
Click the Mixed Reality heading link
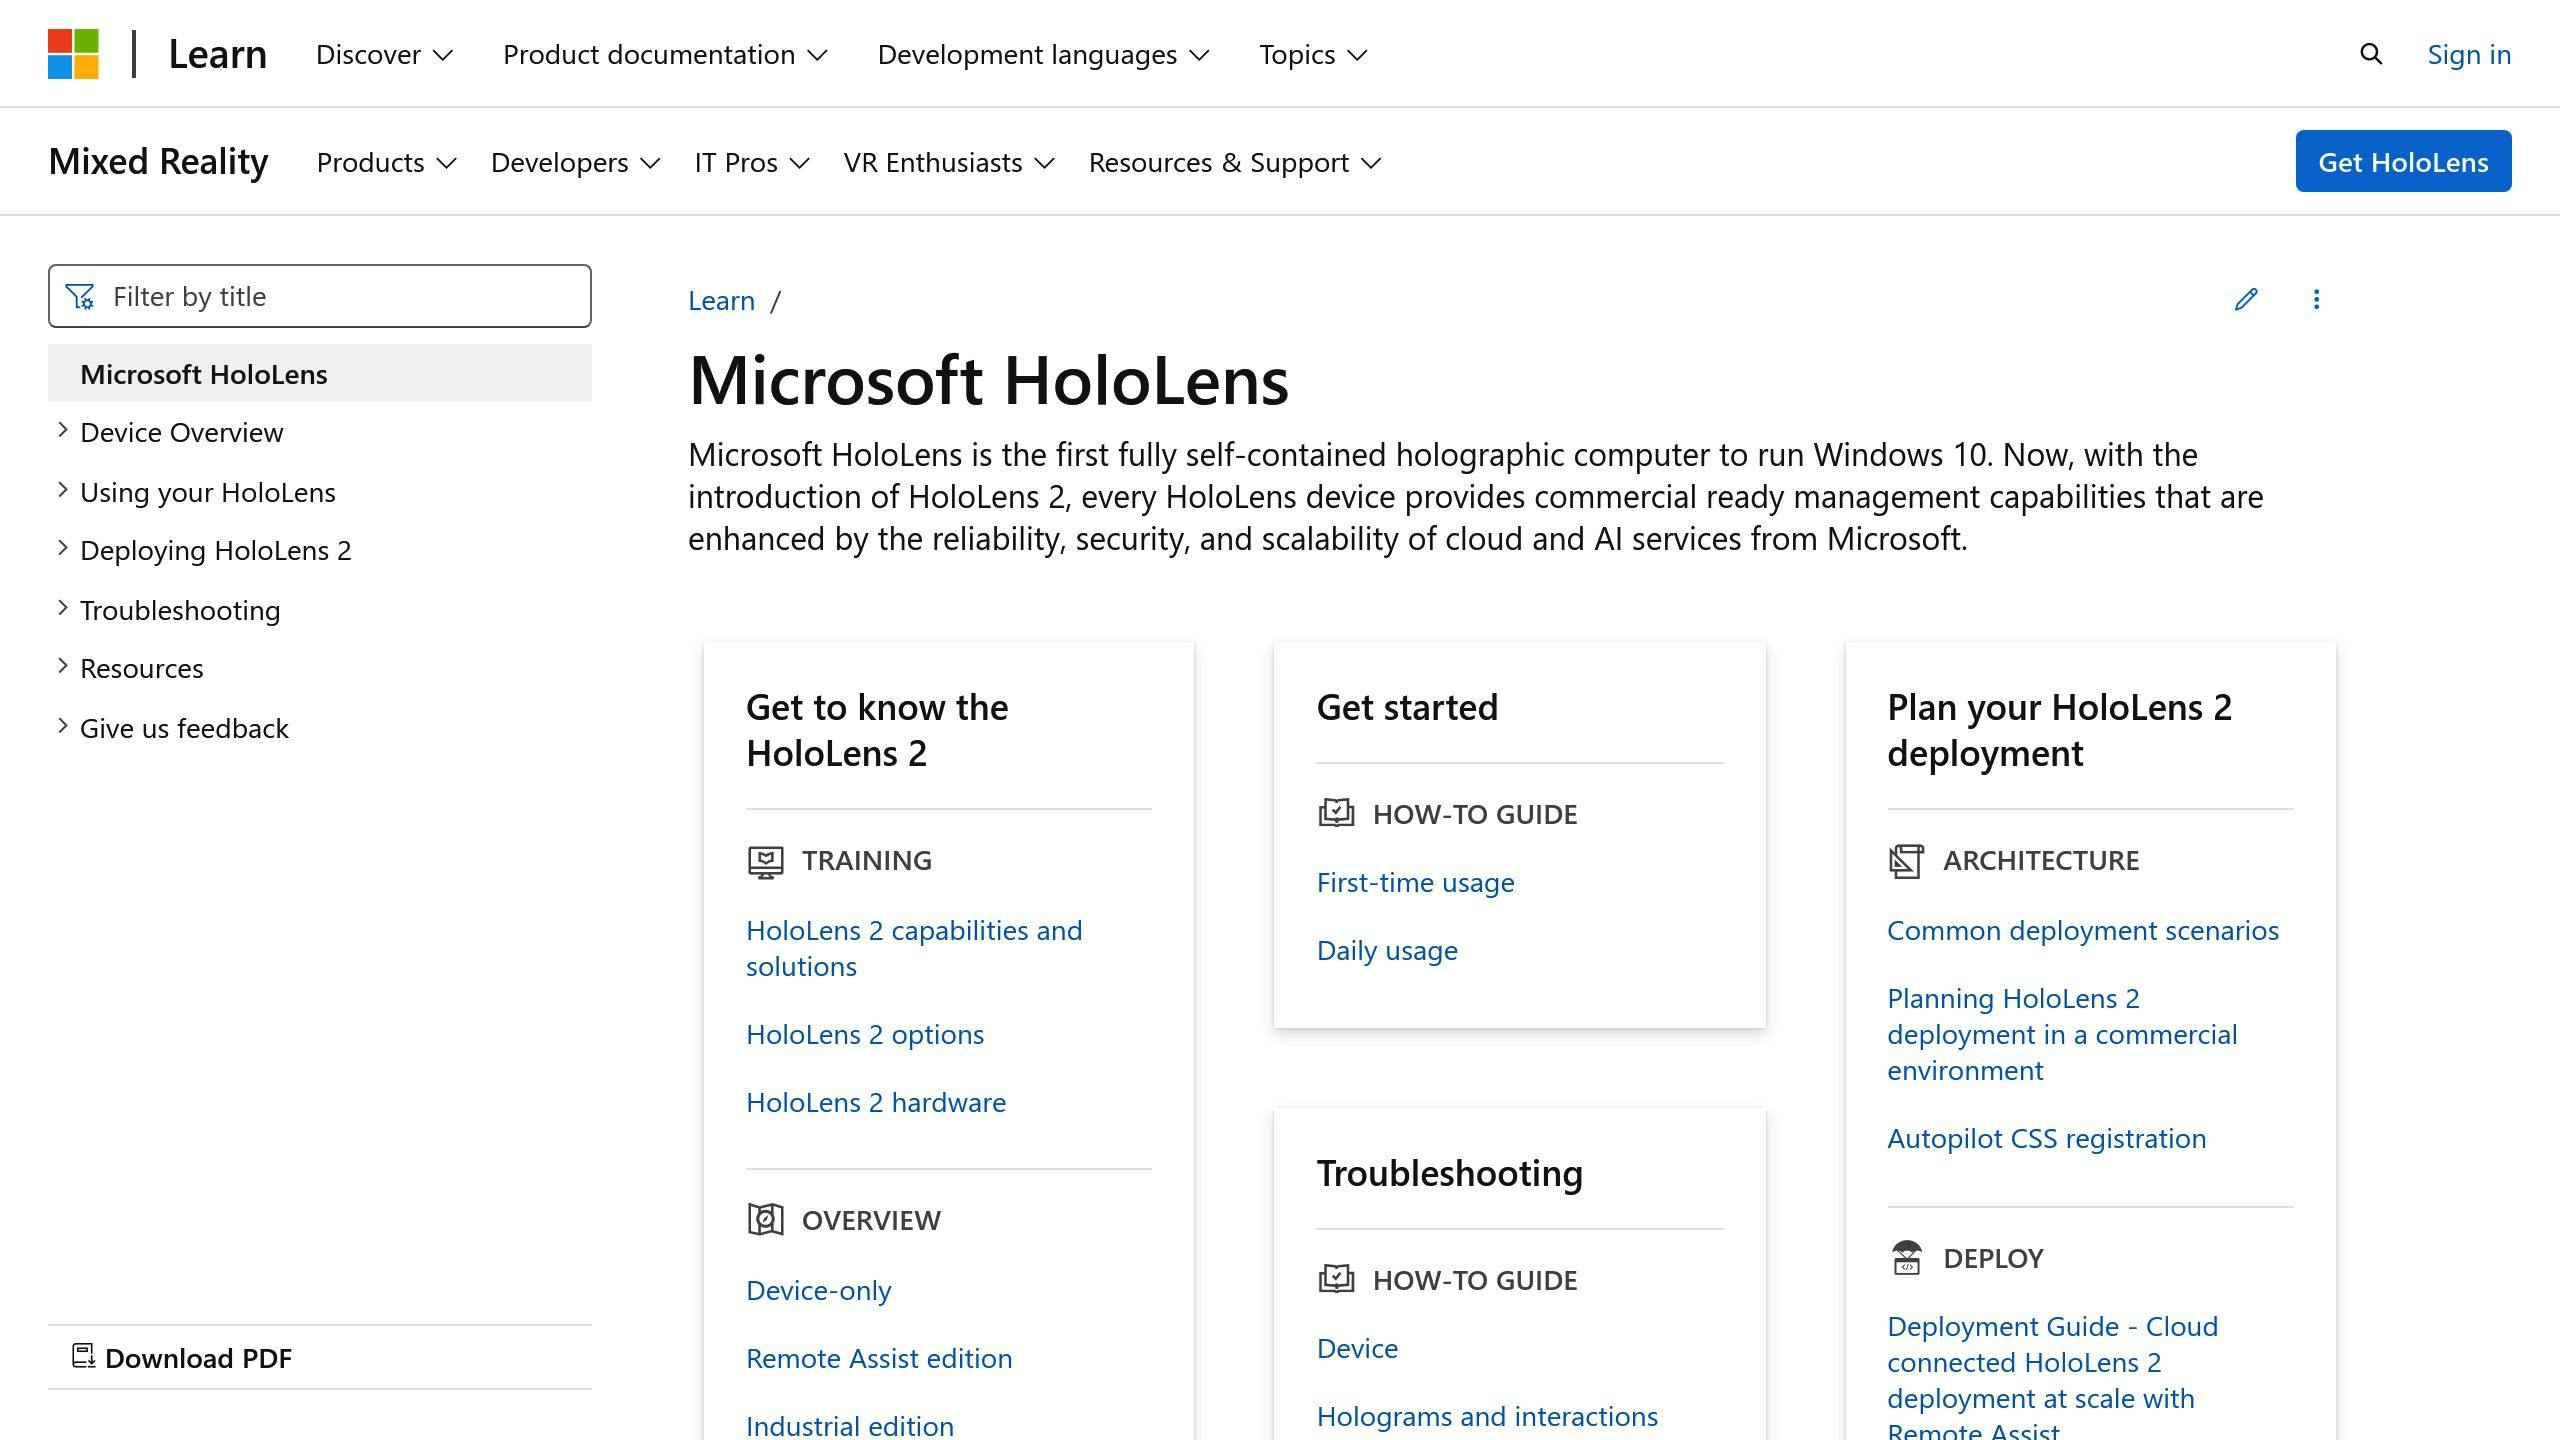(158, 161)
